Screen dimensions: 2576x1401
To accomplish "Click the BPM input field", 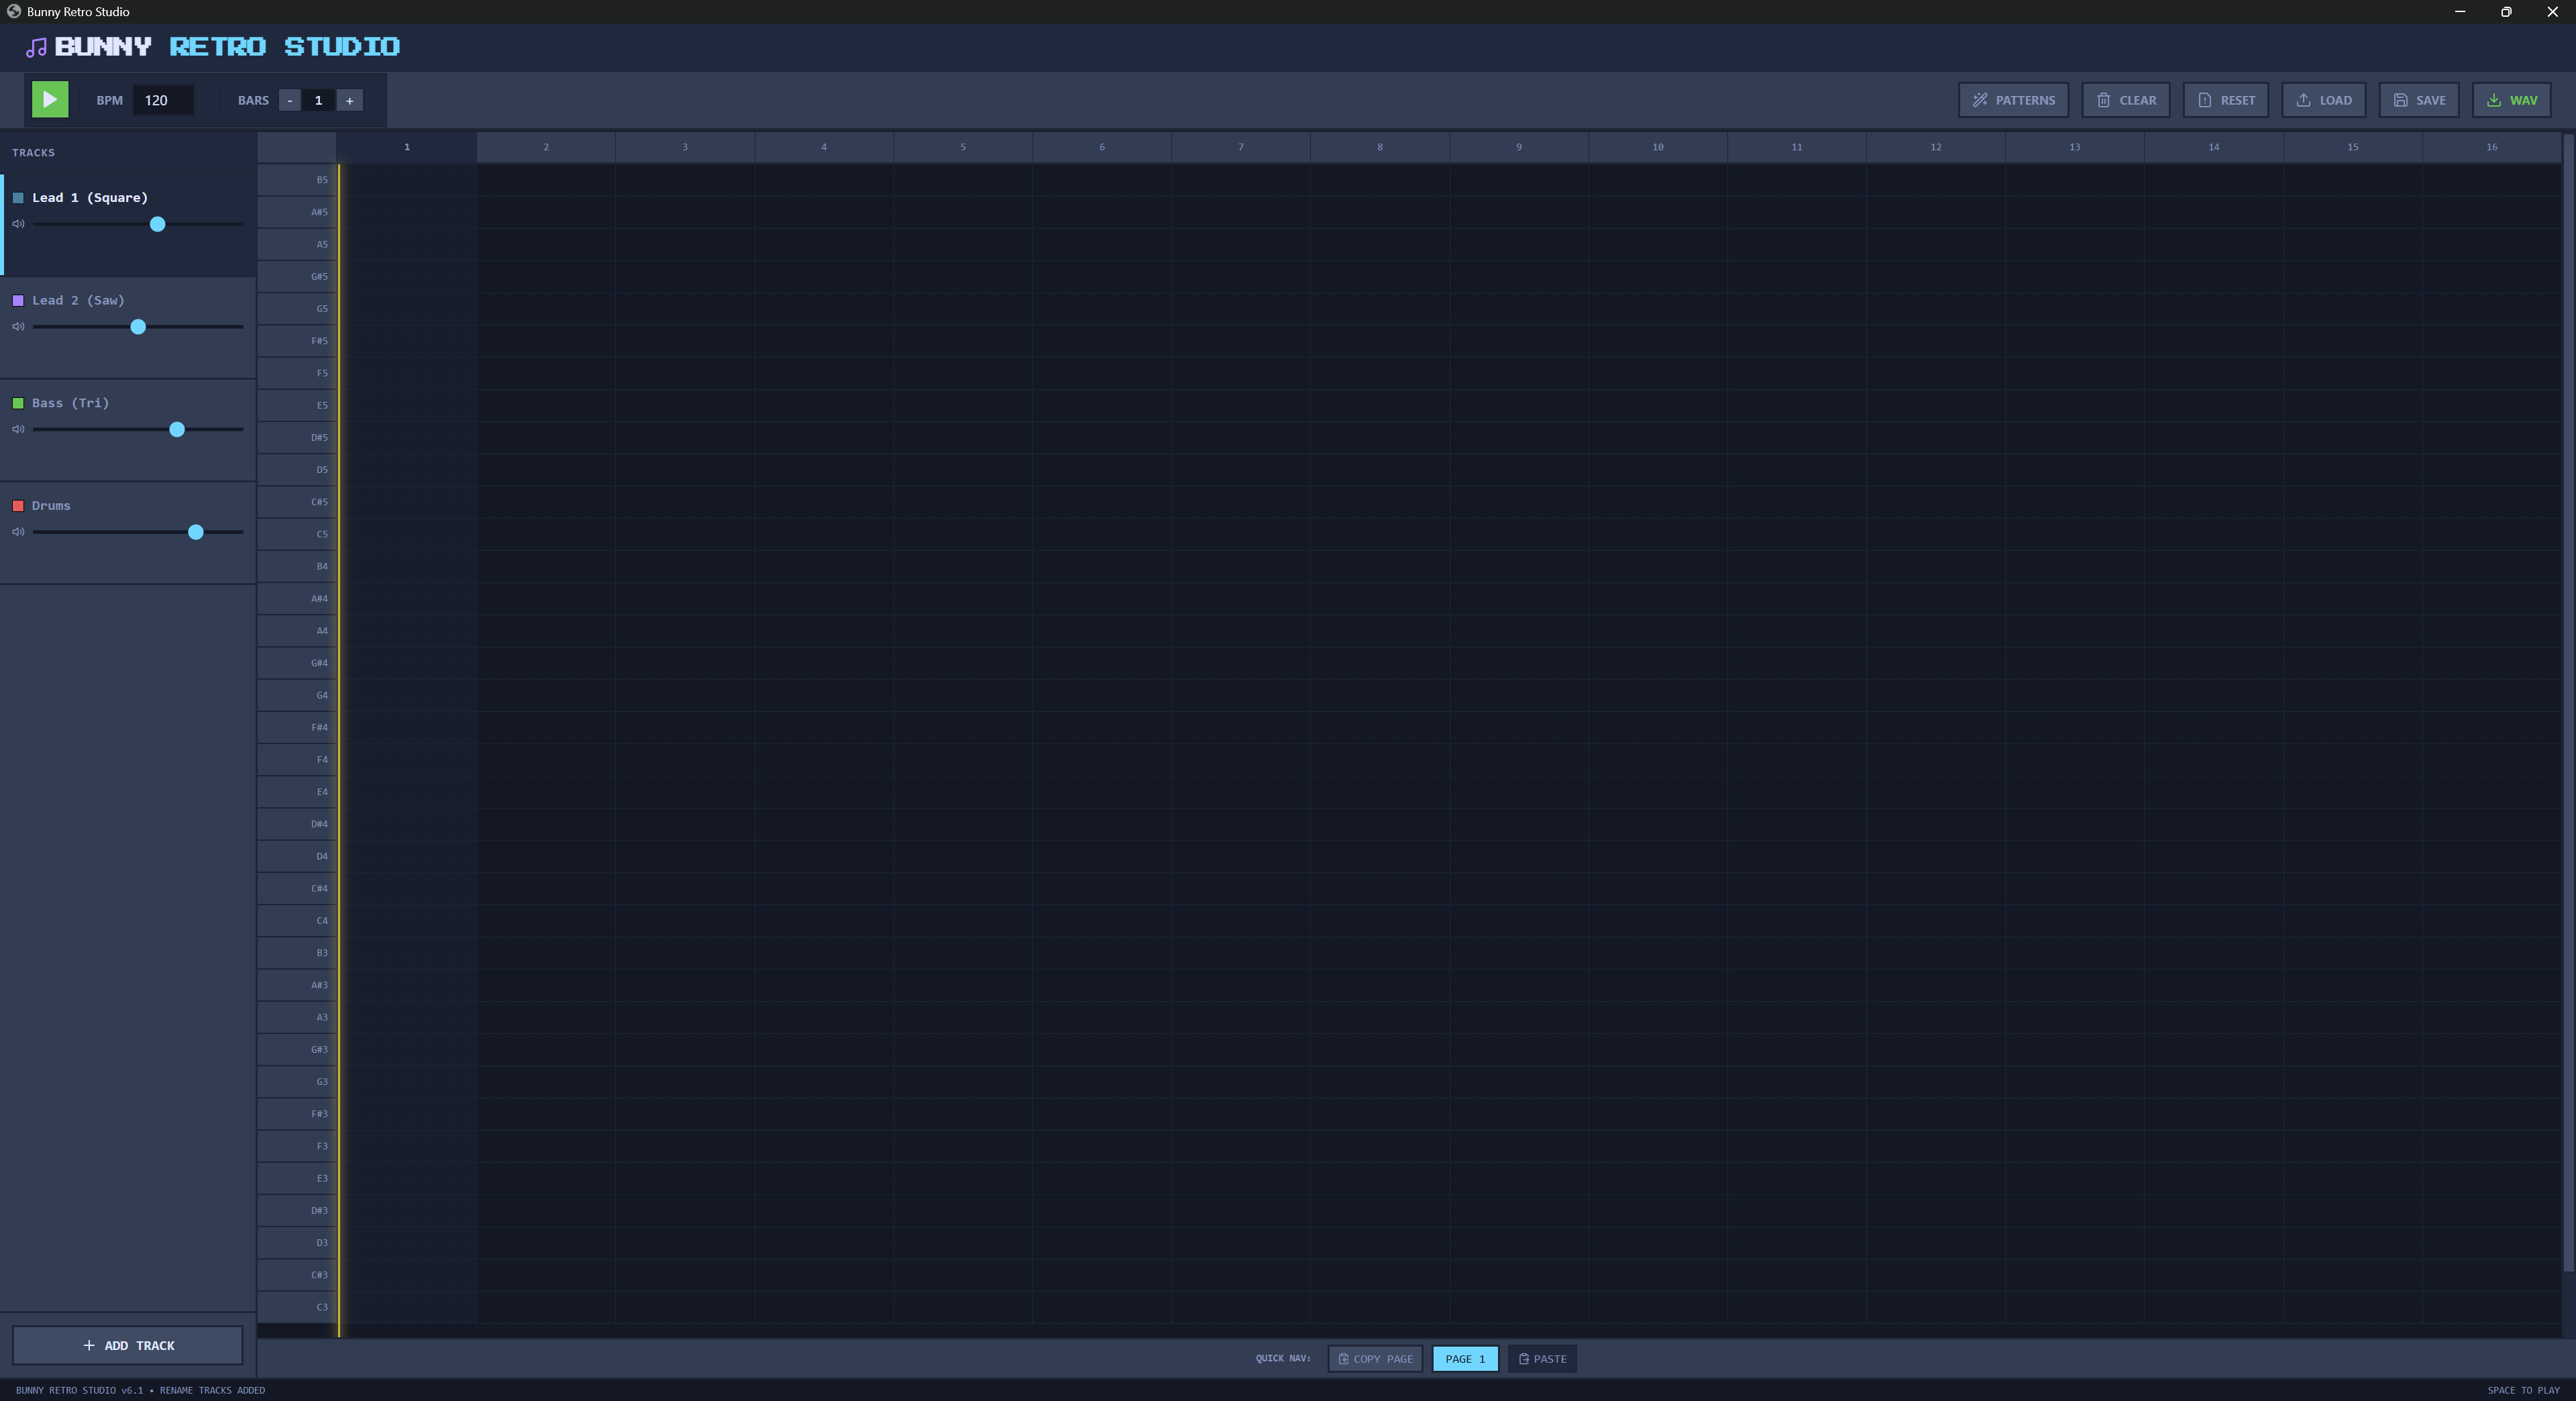I will (163, 100).
